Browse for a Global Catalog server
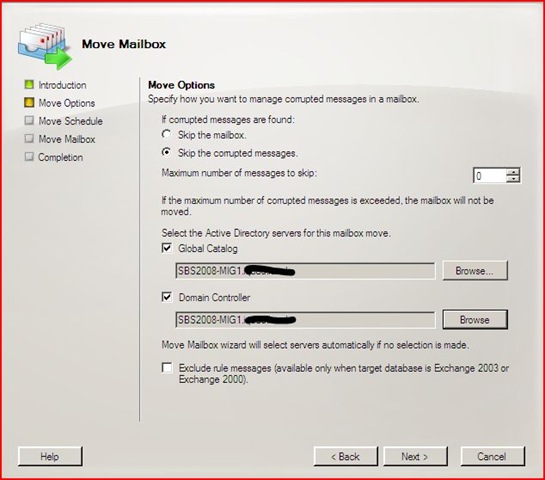This screenshot has width=545, height=480. point(475,271)
